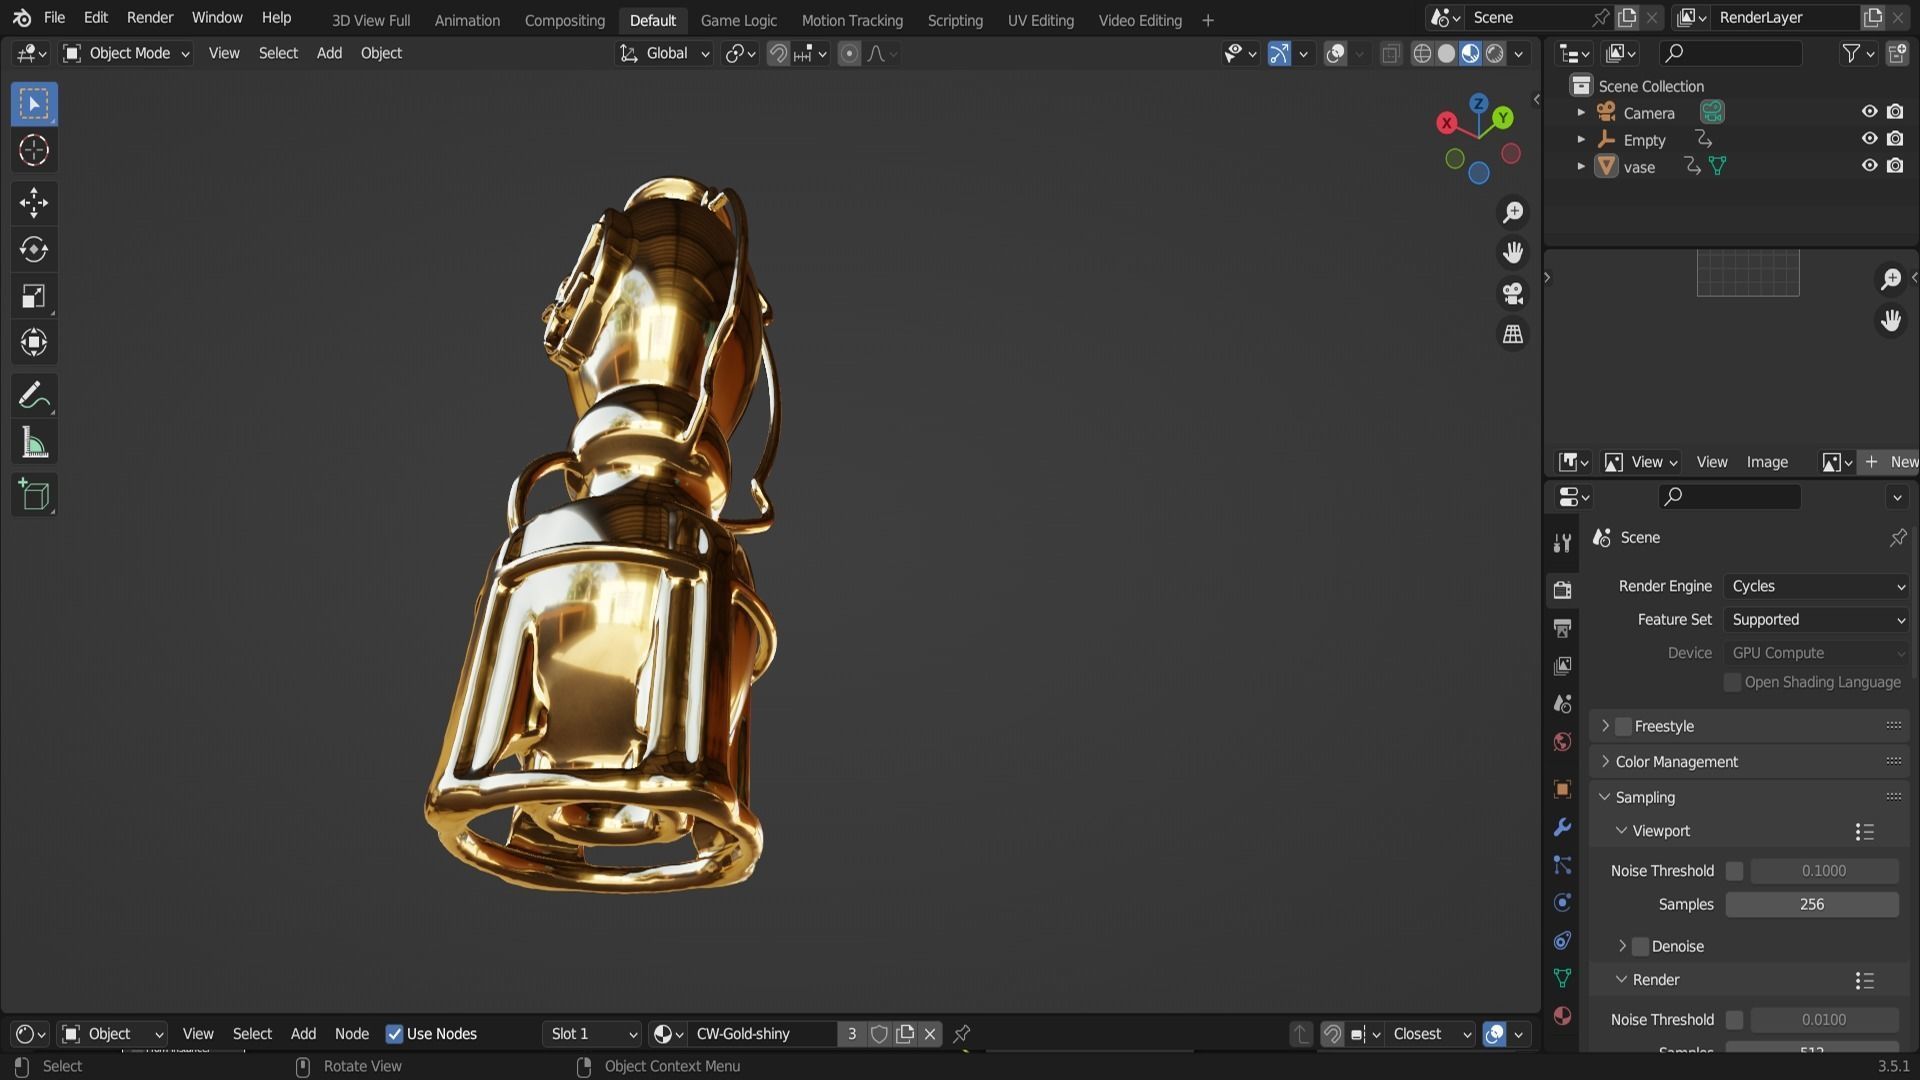Activate the 3D Cursor tool
The width and height of the screenshot is (1920, 1080).
(x=34, y=150)
